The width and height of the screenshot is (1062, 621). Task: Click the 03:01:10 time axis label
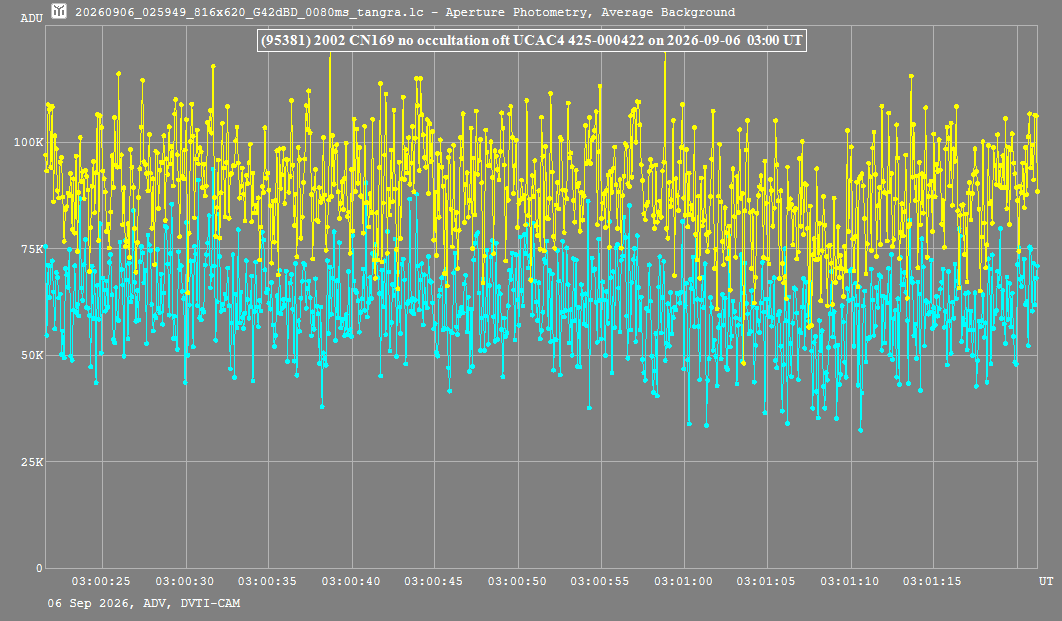coord(850,581)
